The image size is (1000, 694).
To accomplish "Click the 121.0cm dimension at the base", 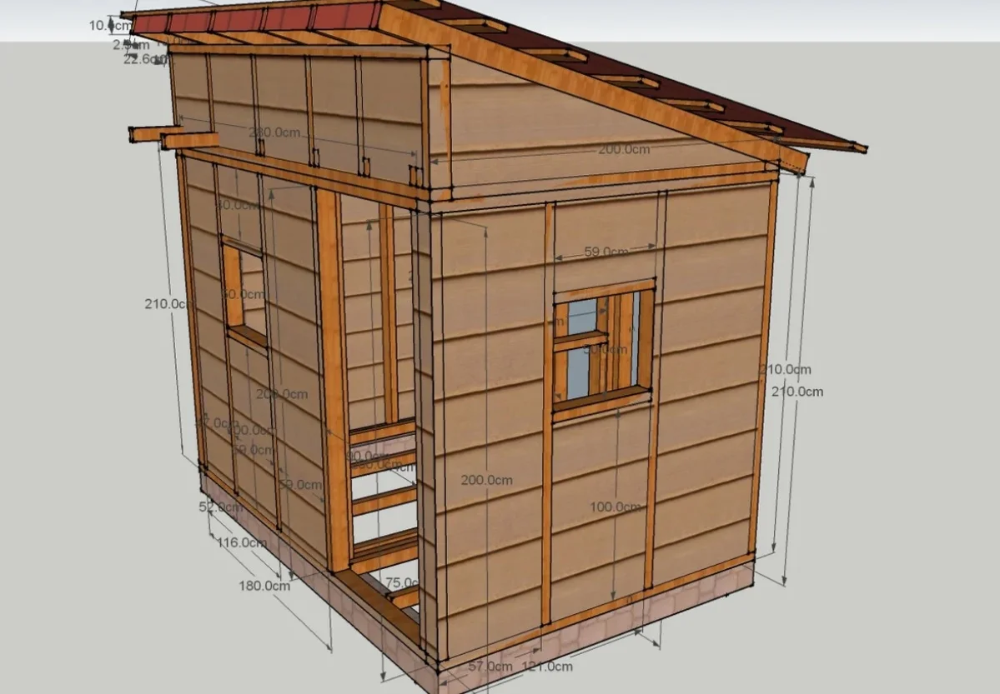I will coord(547,667).
